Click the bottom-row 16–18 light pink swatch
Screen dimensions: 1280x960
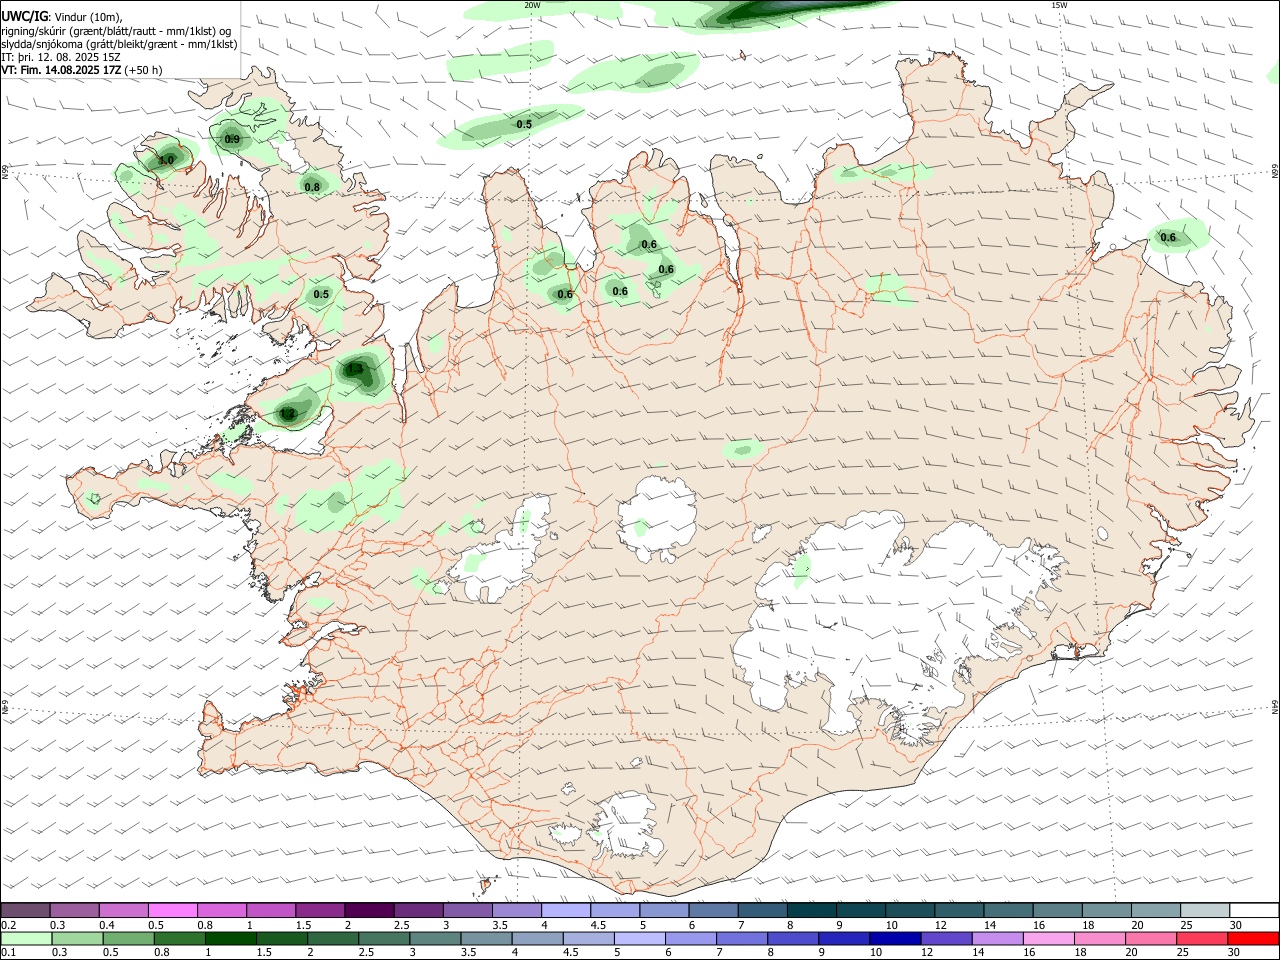coord(1049,938)
